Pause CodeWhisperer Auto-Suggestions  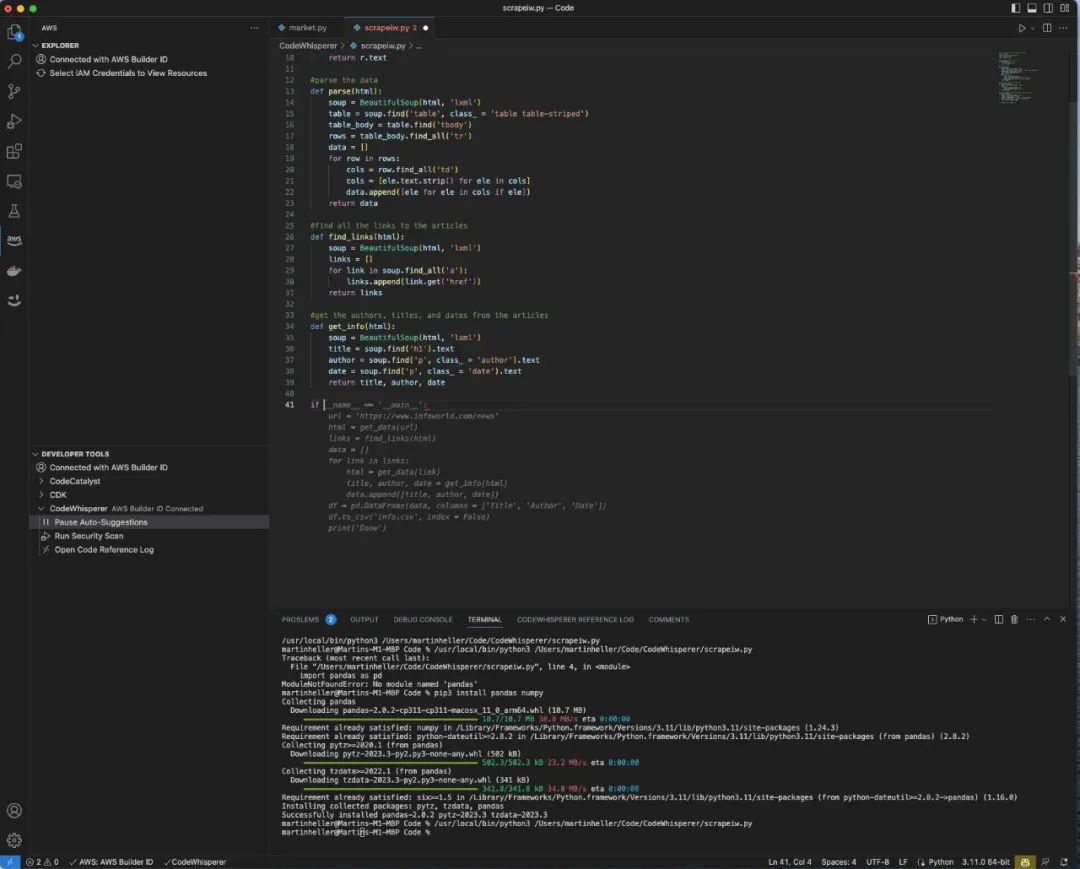tap(100, 522)
